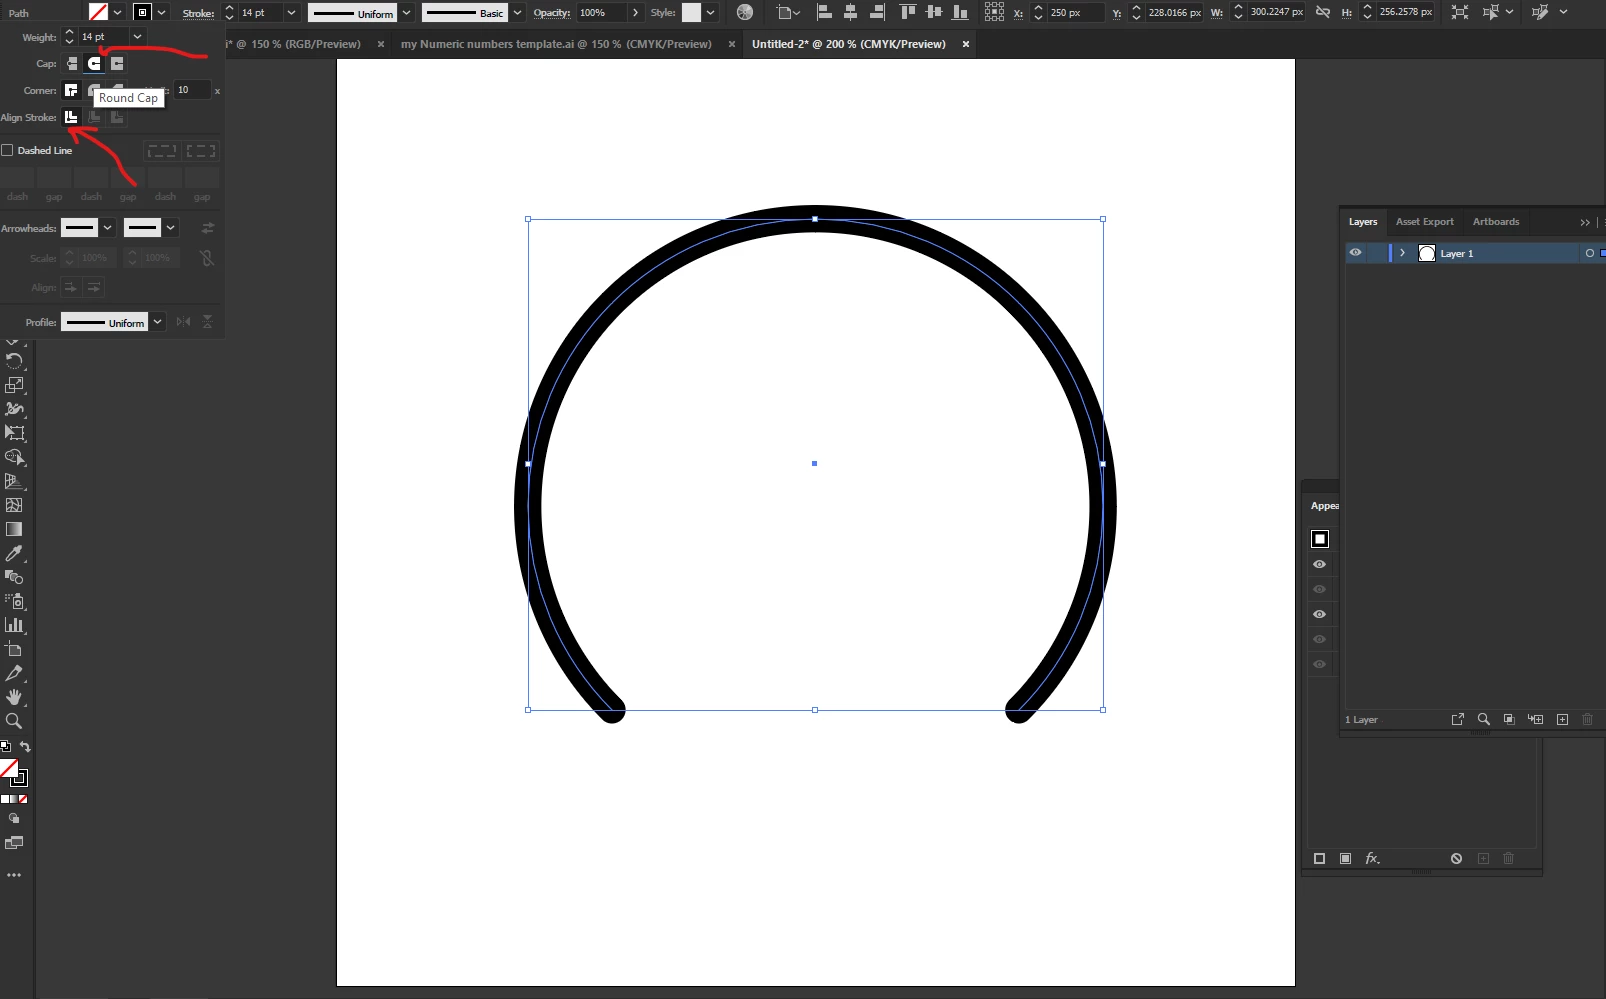This screenshot has height=999, width=1606.
Task: Select the Artboard tool
Action: coord(14,649)
